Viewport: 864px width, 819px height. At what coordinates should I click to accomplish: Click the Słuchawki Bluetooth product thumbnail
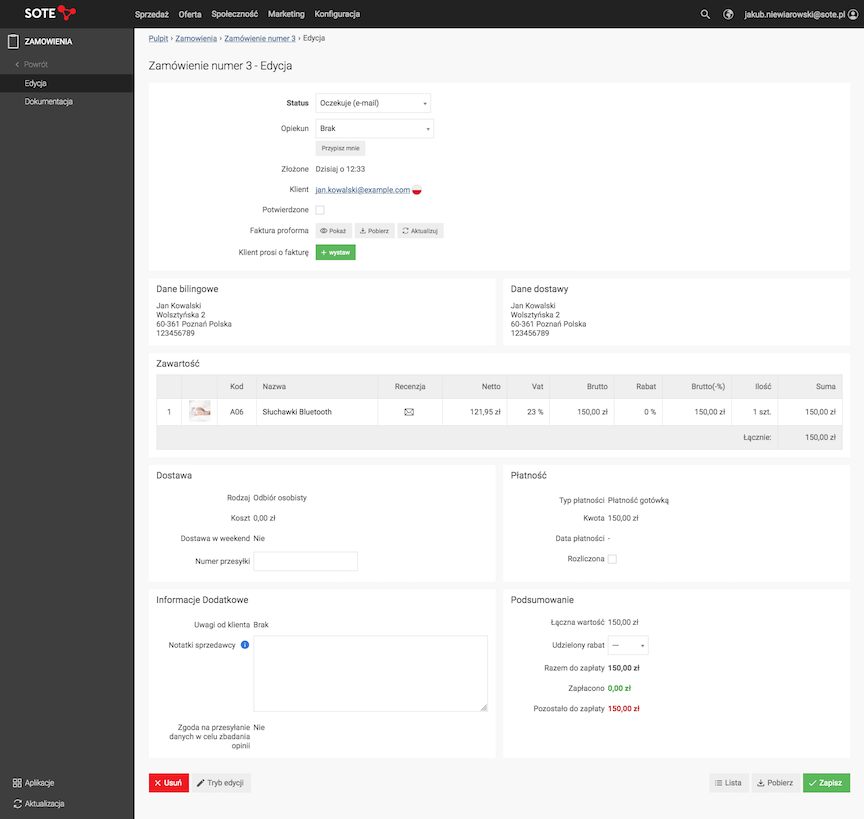[200, 411]
